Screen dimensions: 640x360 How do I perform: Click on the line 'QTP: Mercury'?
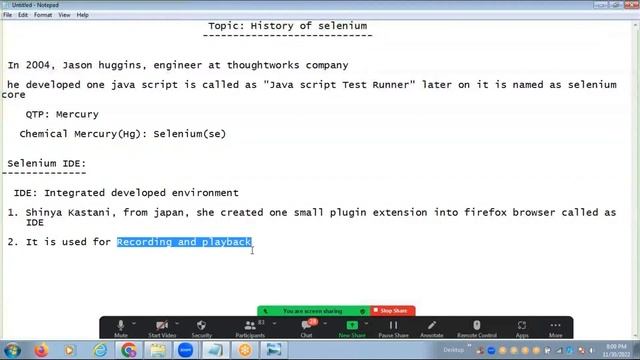click(x=62, y=114)
